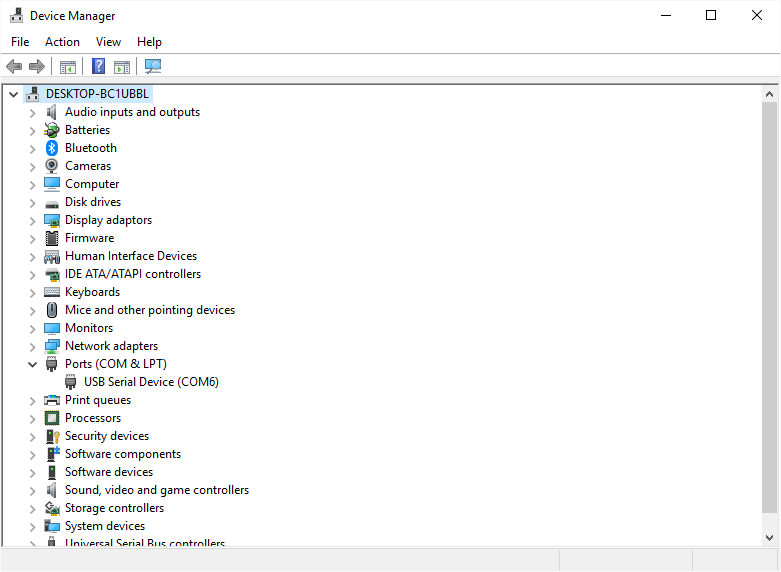Screen dimensions: 781x572
Task: Click the Forward arrow toolbar icon
Action: [x=37, y=66]
